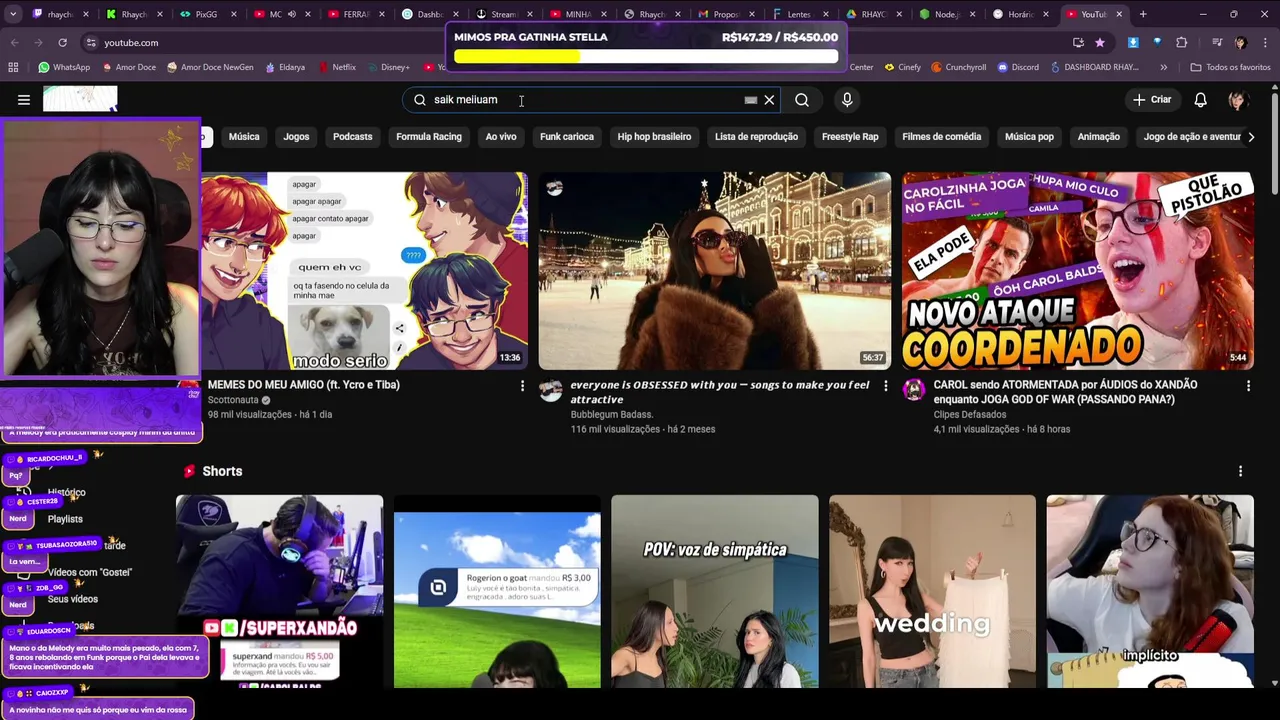Image resolution: width=1280 pixels, height=720 pixels.
Task: Select the Funk carioca chip
Action: [x=567, y=137]
